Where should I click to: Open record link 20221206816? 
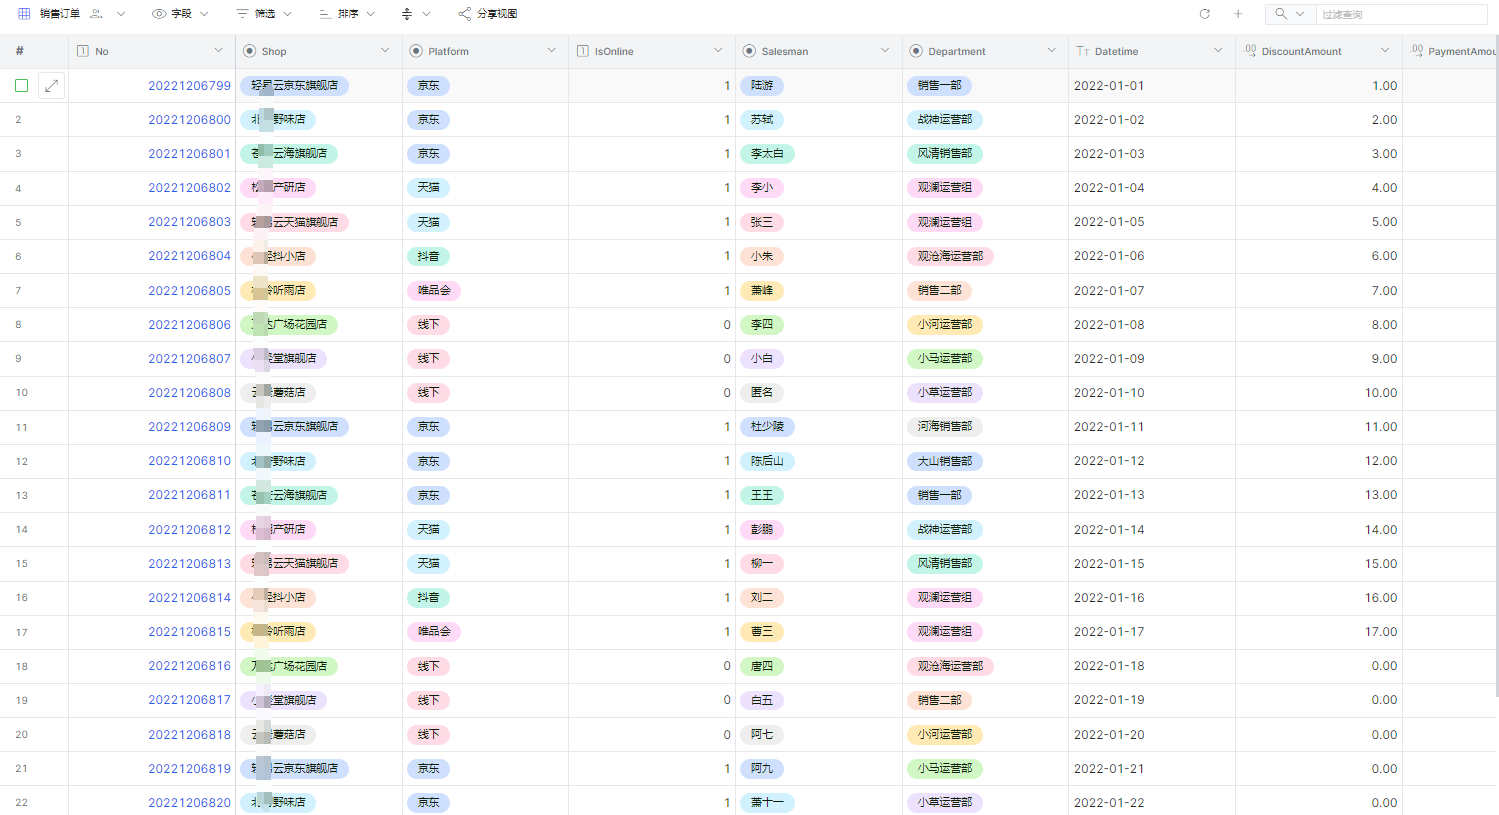pos(189,666)
